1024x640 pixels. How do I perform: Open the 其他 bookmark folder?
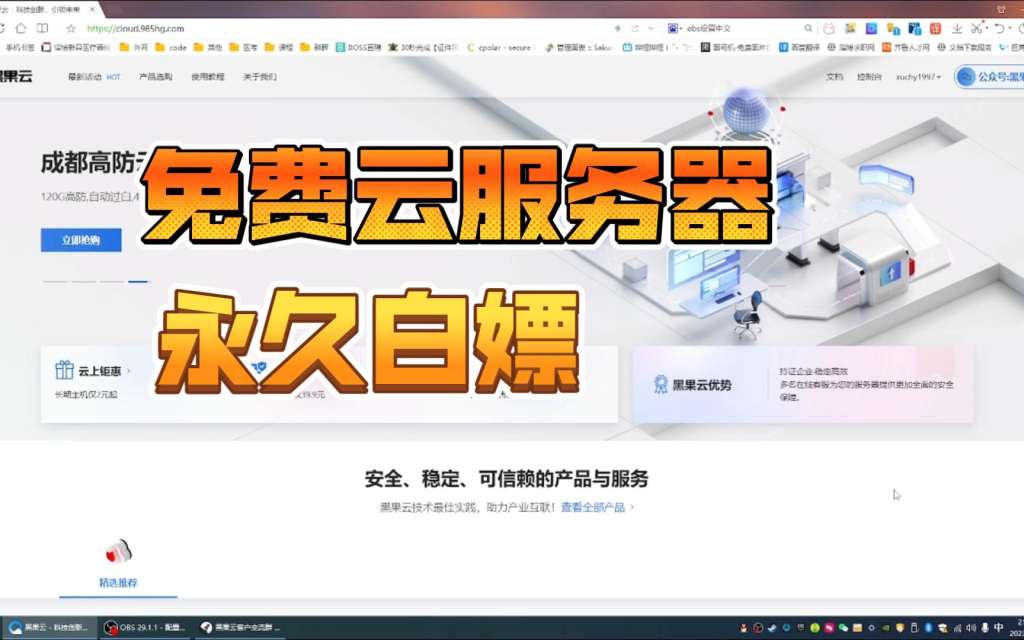point(208,47)
